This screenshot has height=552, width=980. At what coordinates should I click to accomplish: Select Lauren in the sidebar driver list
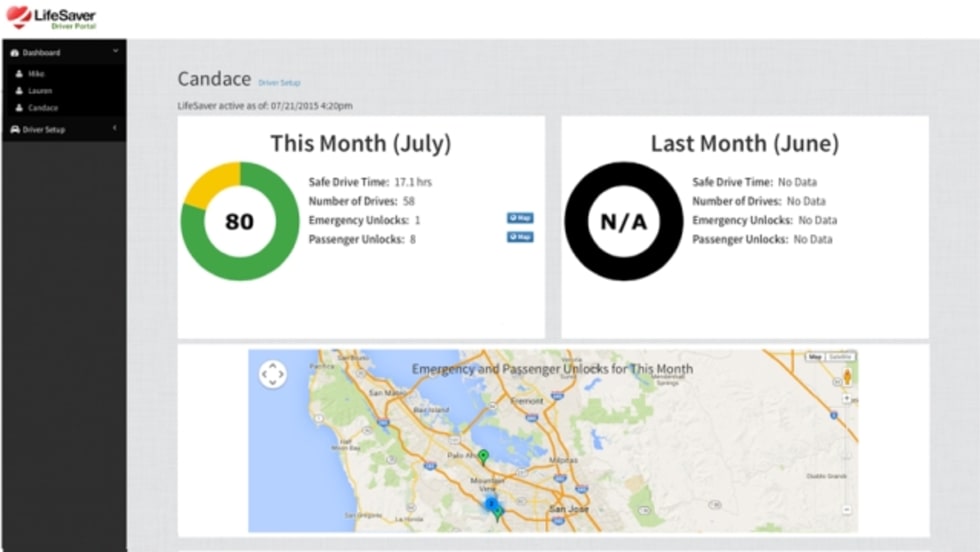click(x=40, y=91)
